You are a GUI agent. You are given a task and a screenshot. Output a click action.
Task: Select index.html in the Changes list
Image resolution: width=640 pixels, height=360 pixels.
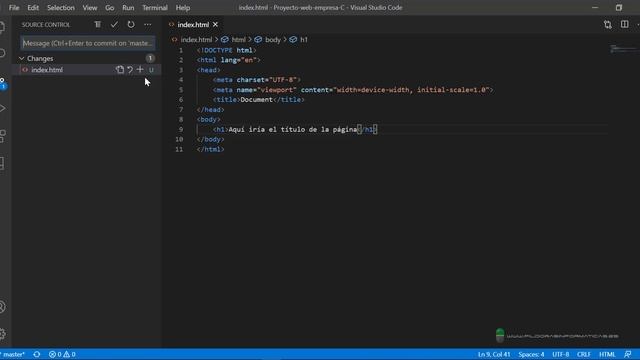point(87,70)
